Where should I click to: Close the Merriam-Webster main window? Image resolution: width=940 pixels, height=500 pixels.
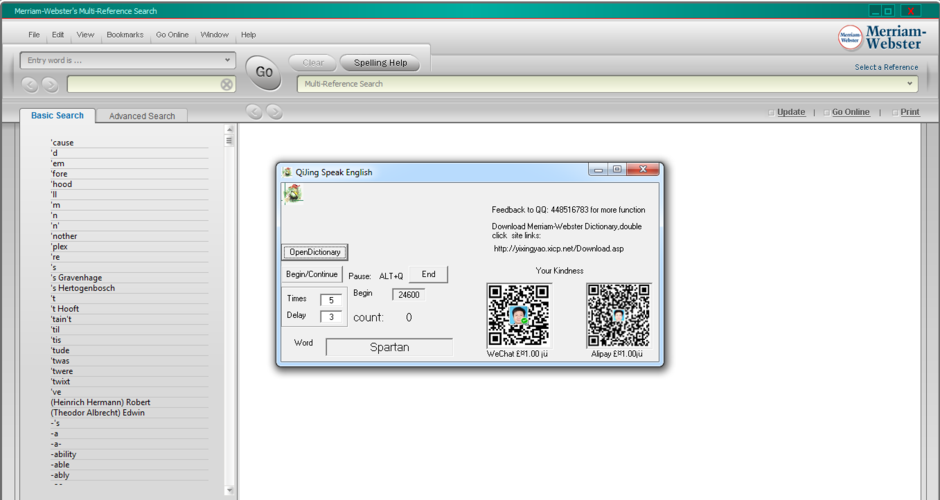pyautogui.click(x=911, y=11)
